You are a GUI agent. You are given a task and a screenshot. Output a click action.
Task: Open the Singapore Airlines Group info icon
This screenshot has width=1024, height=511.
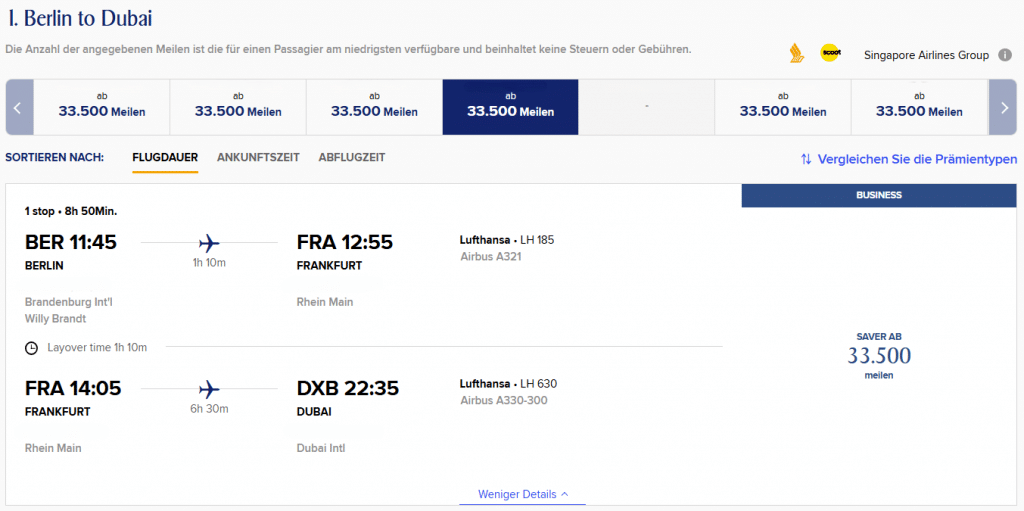pos(1005,55)
